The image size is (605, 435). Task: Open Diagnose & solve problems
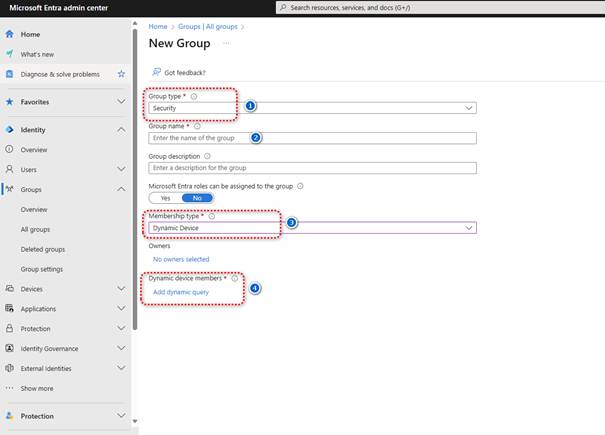click(60, 74)
